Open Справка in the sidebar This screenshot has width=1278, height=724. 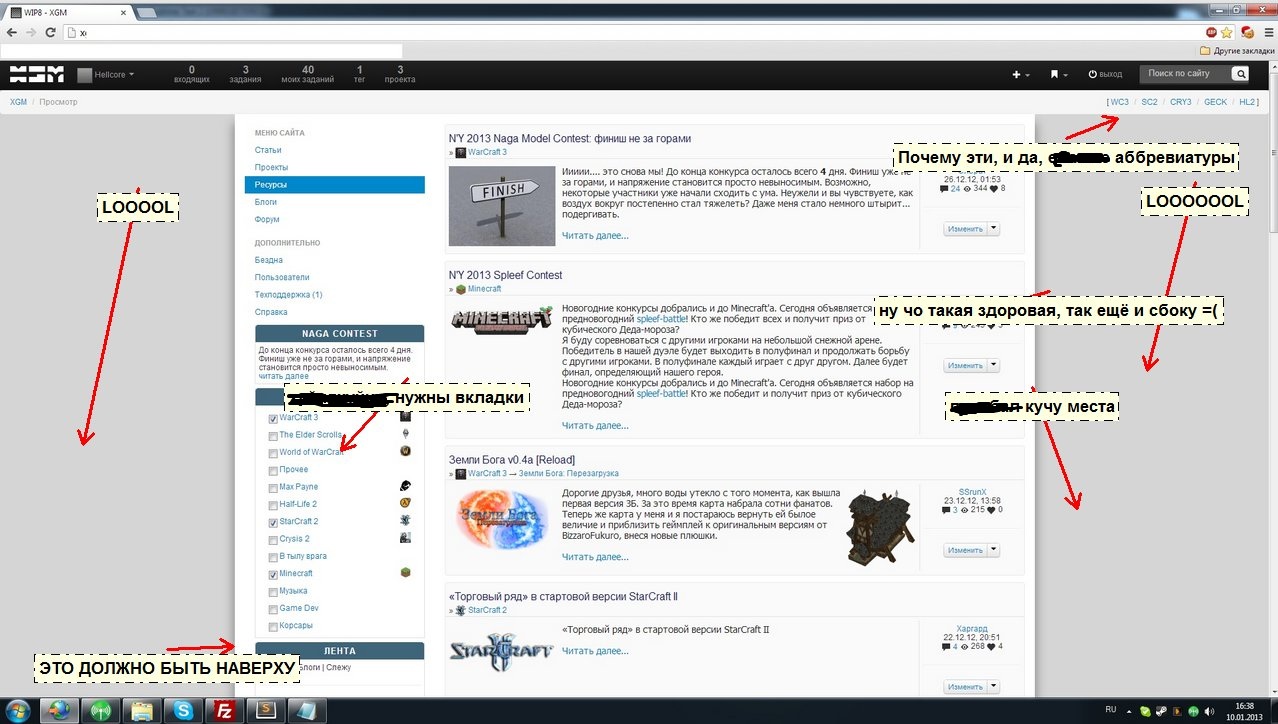click(270, 312)
